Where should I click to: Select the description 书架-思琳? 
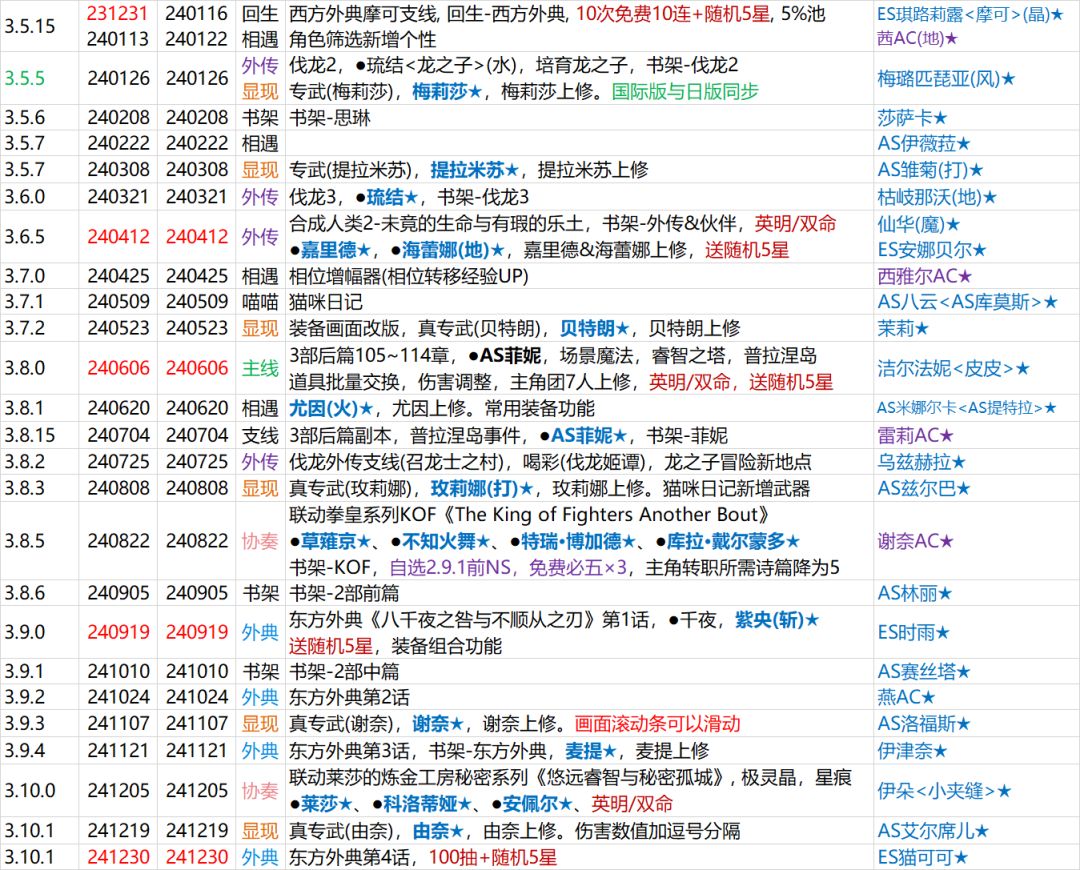[330, 118]
